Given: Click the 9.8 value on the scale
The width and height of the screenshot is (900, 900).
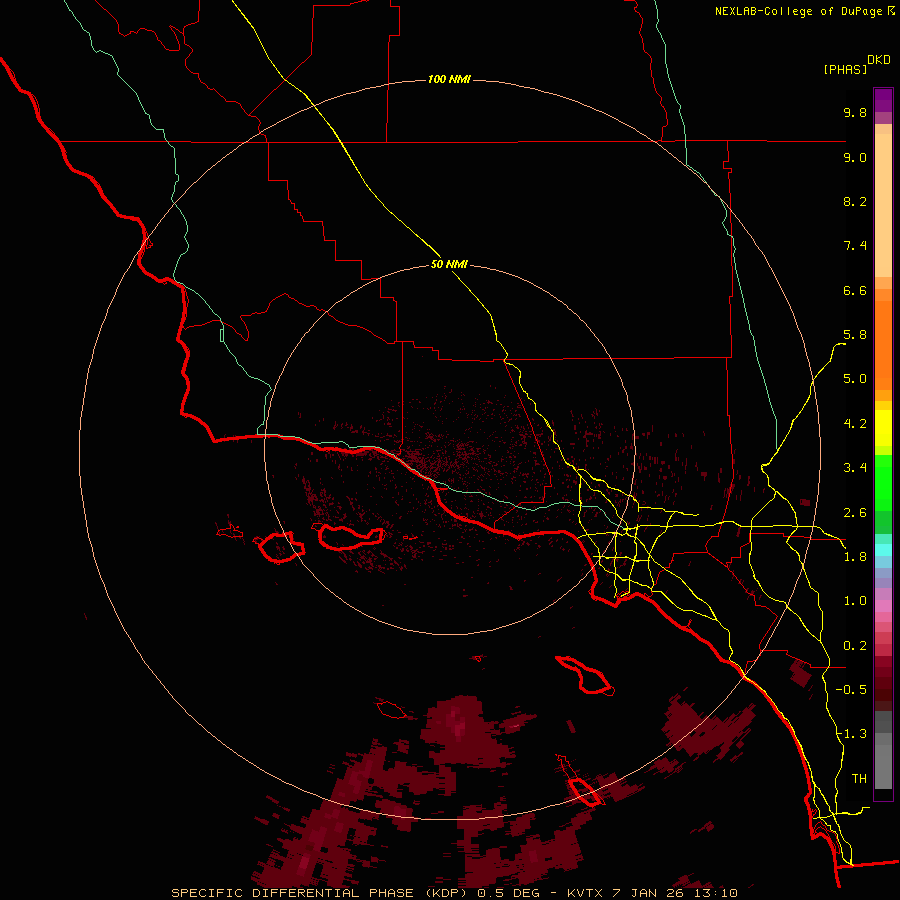Looking at the screenshot, I should [855, 112].
